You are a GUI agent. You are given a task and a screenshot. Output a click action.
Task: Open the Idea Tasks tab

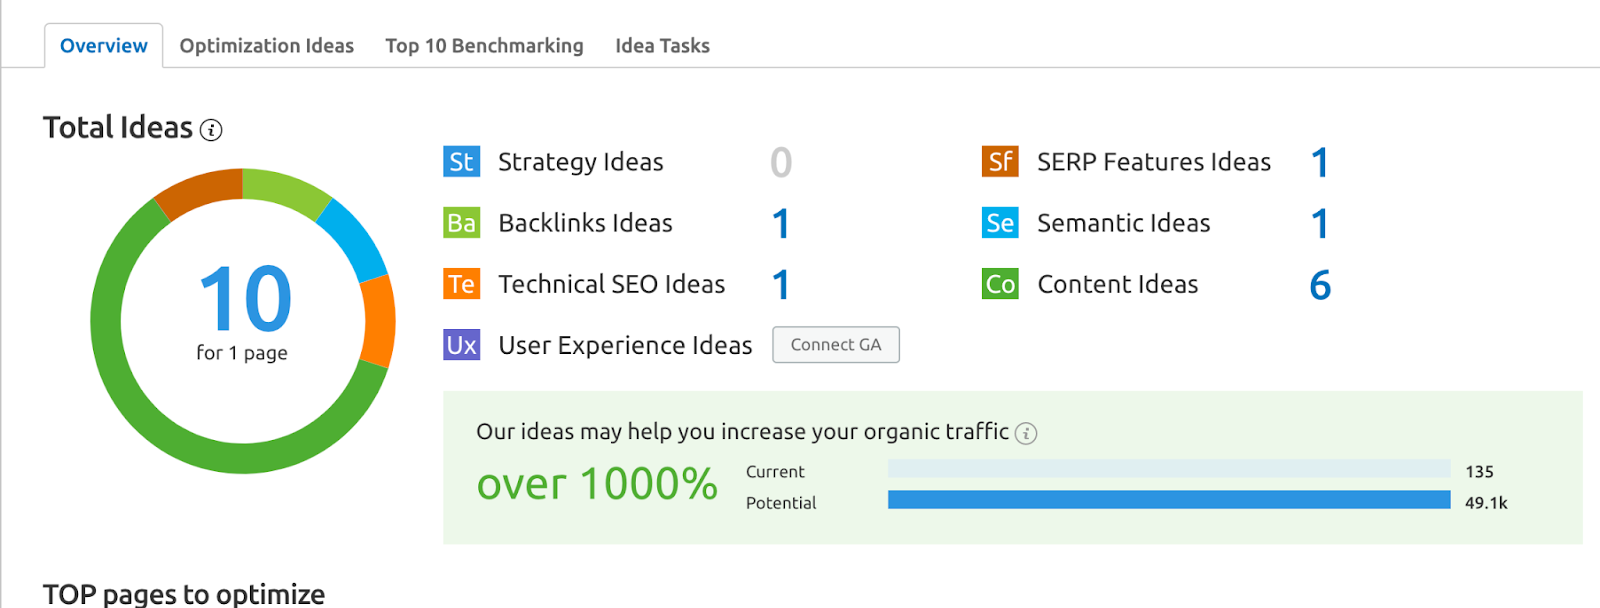click(662, 46)
